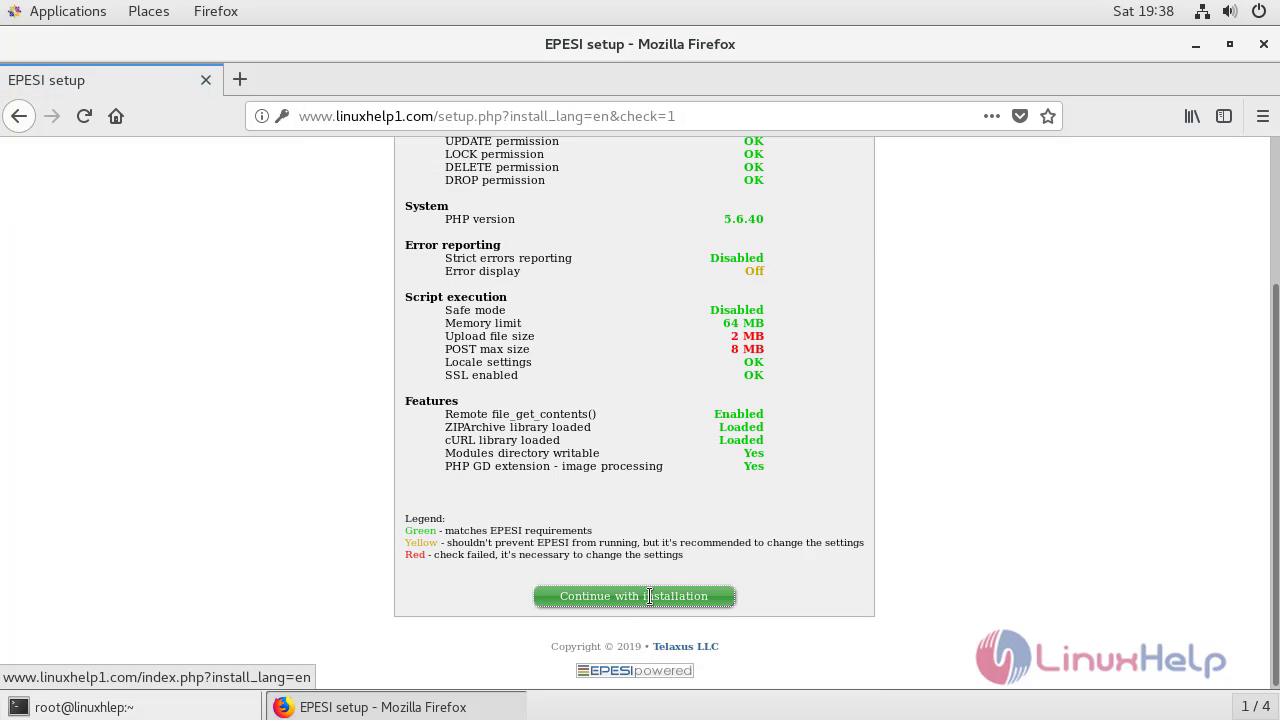Click the saved login key icon
Screen dimensions: 1280x720
[x=282, y=116]
